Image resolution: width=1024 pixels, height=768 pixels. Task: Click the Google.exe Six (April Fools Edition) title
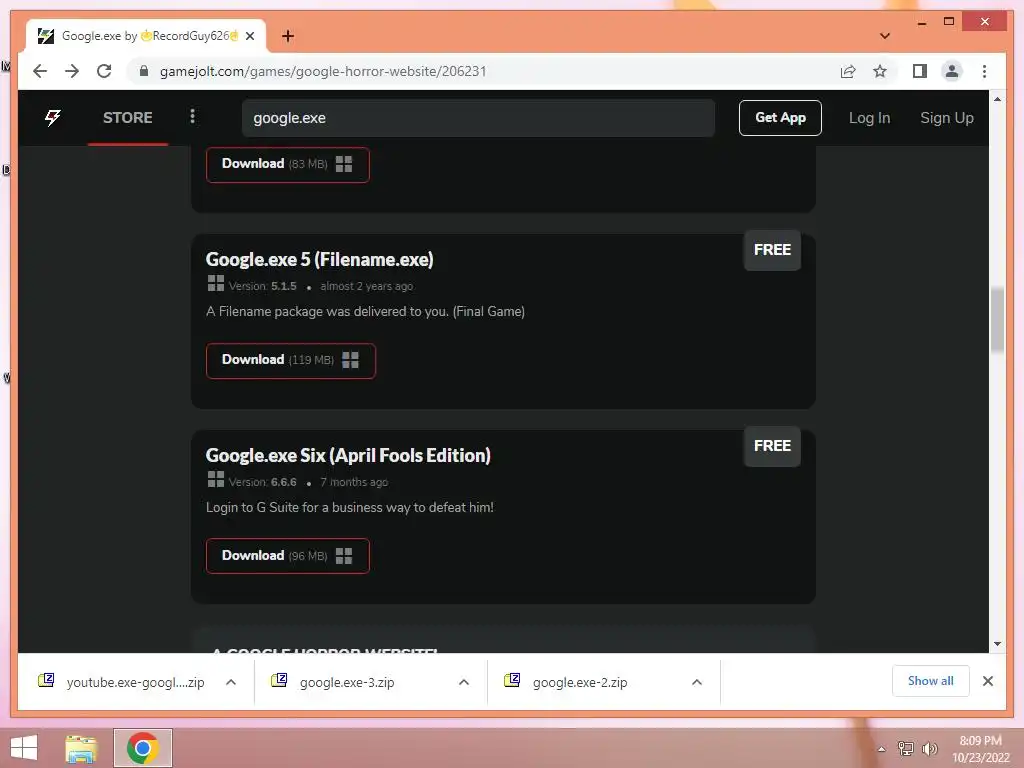pos(348,455)
